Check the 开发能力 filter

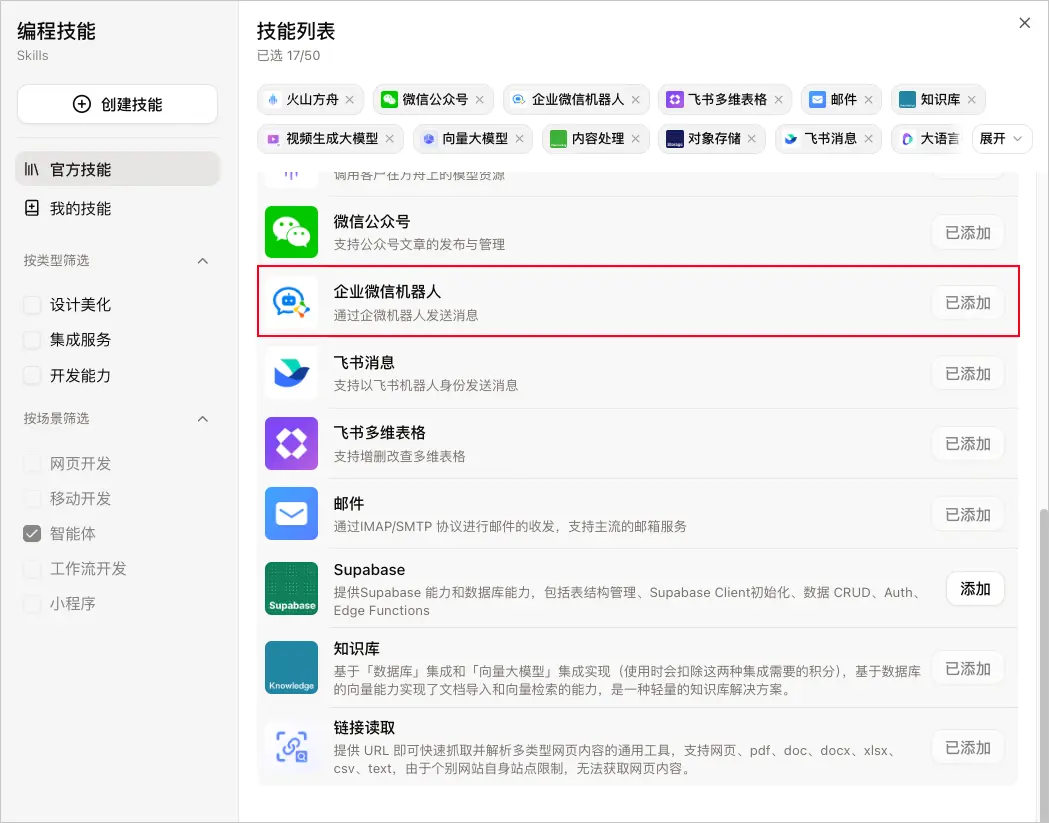pyautogui.click(x=32, y=375)
